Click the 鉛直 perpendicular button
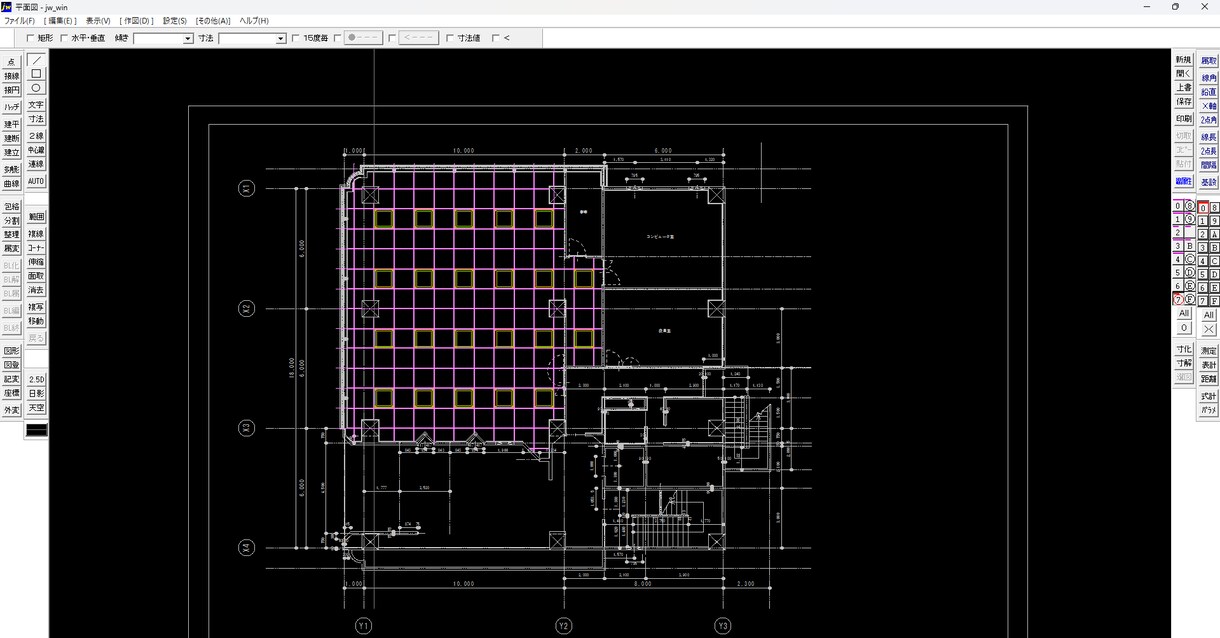The image size is (1220, 638). coord(1209,91)
